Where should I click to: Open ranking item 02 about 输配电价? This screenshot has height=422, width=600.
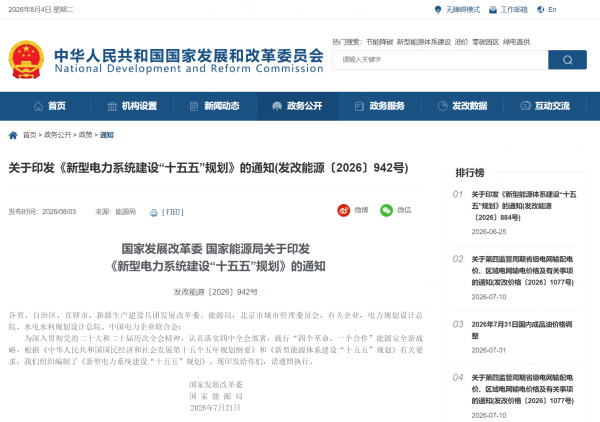[523, 271]
